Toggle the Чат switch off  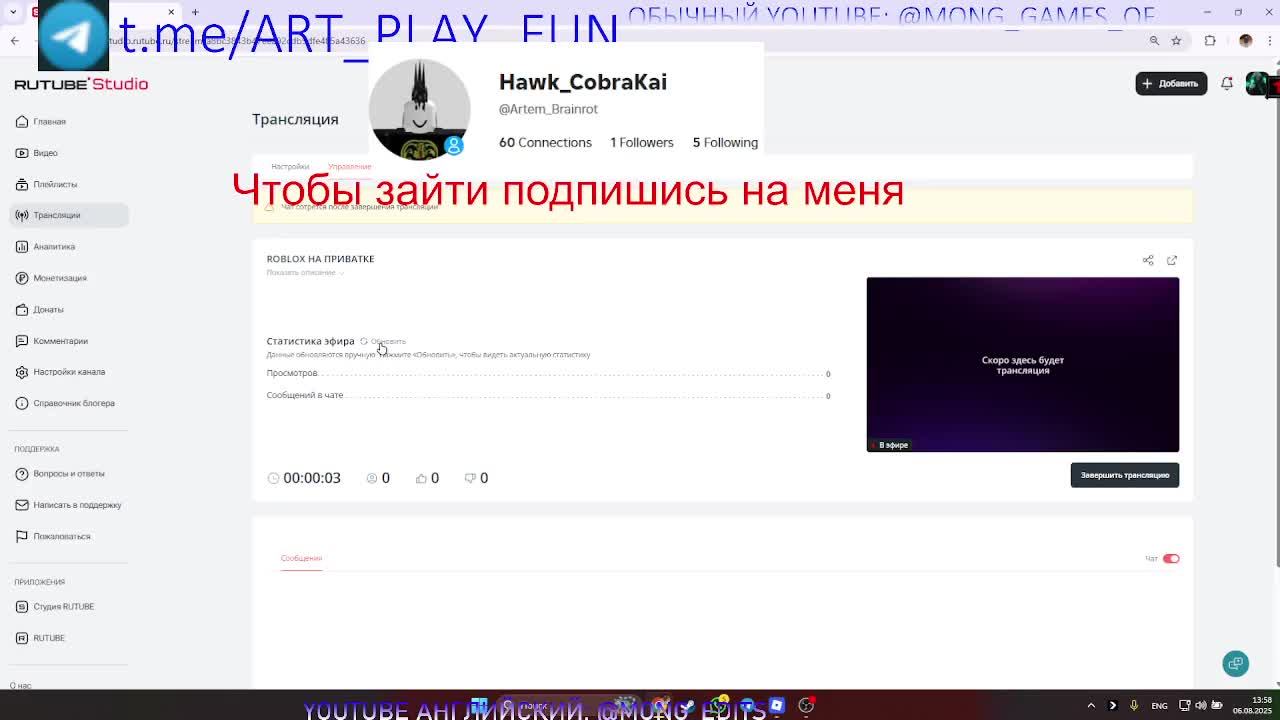coord(1171,559)
